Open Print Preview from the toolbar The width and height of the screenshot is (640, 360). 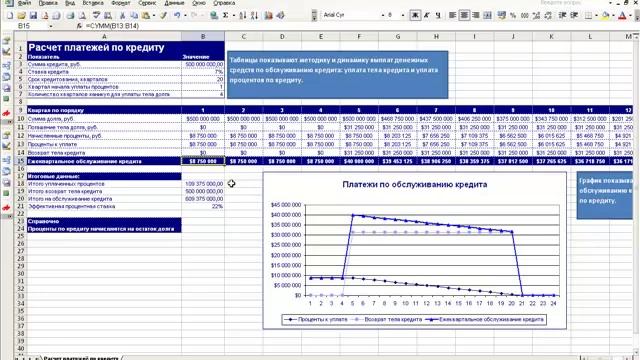pos(82,16)
